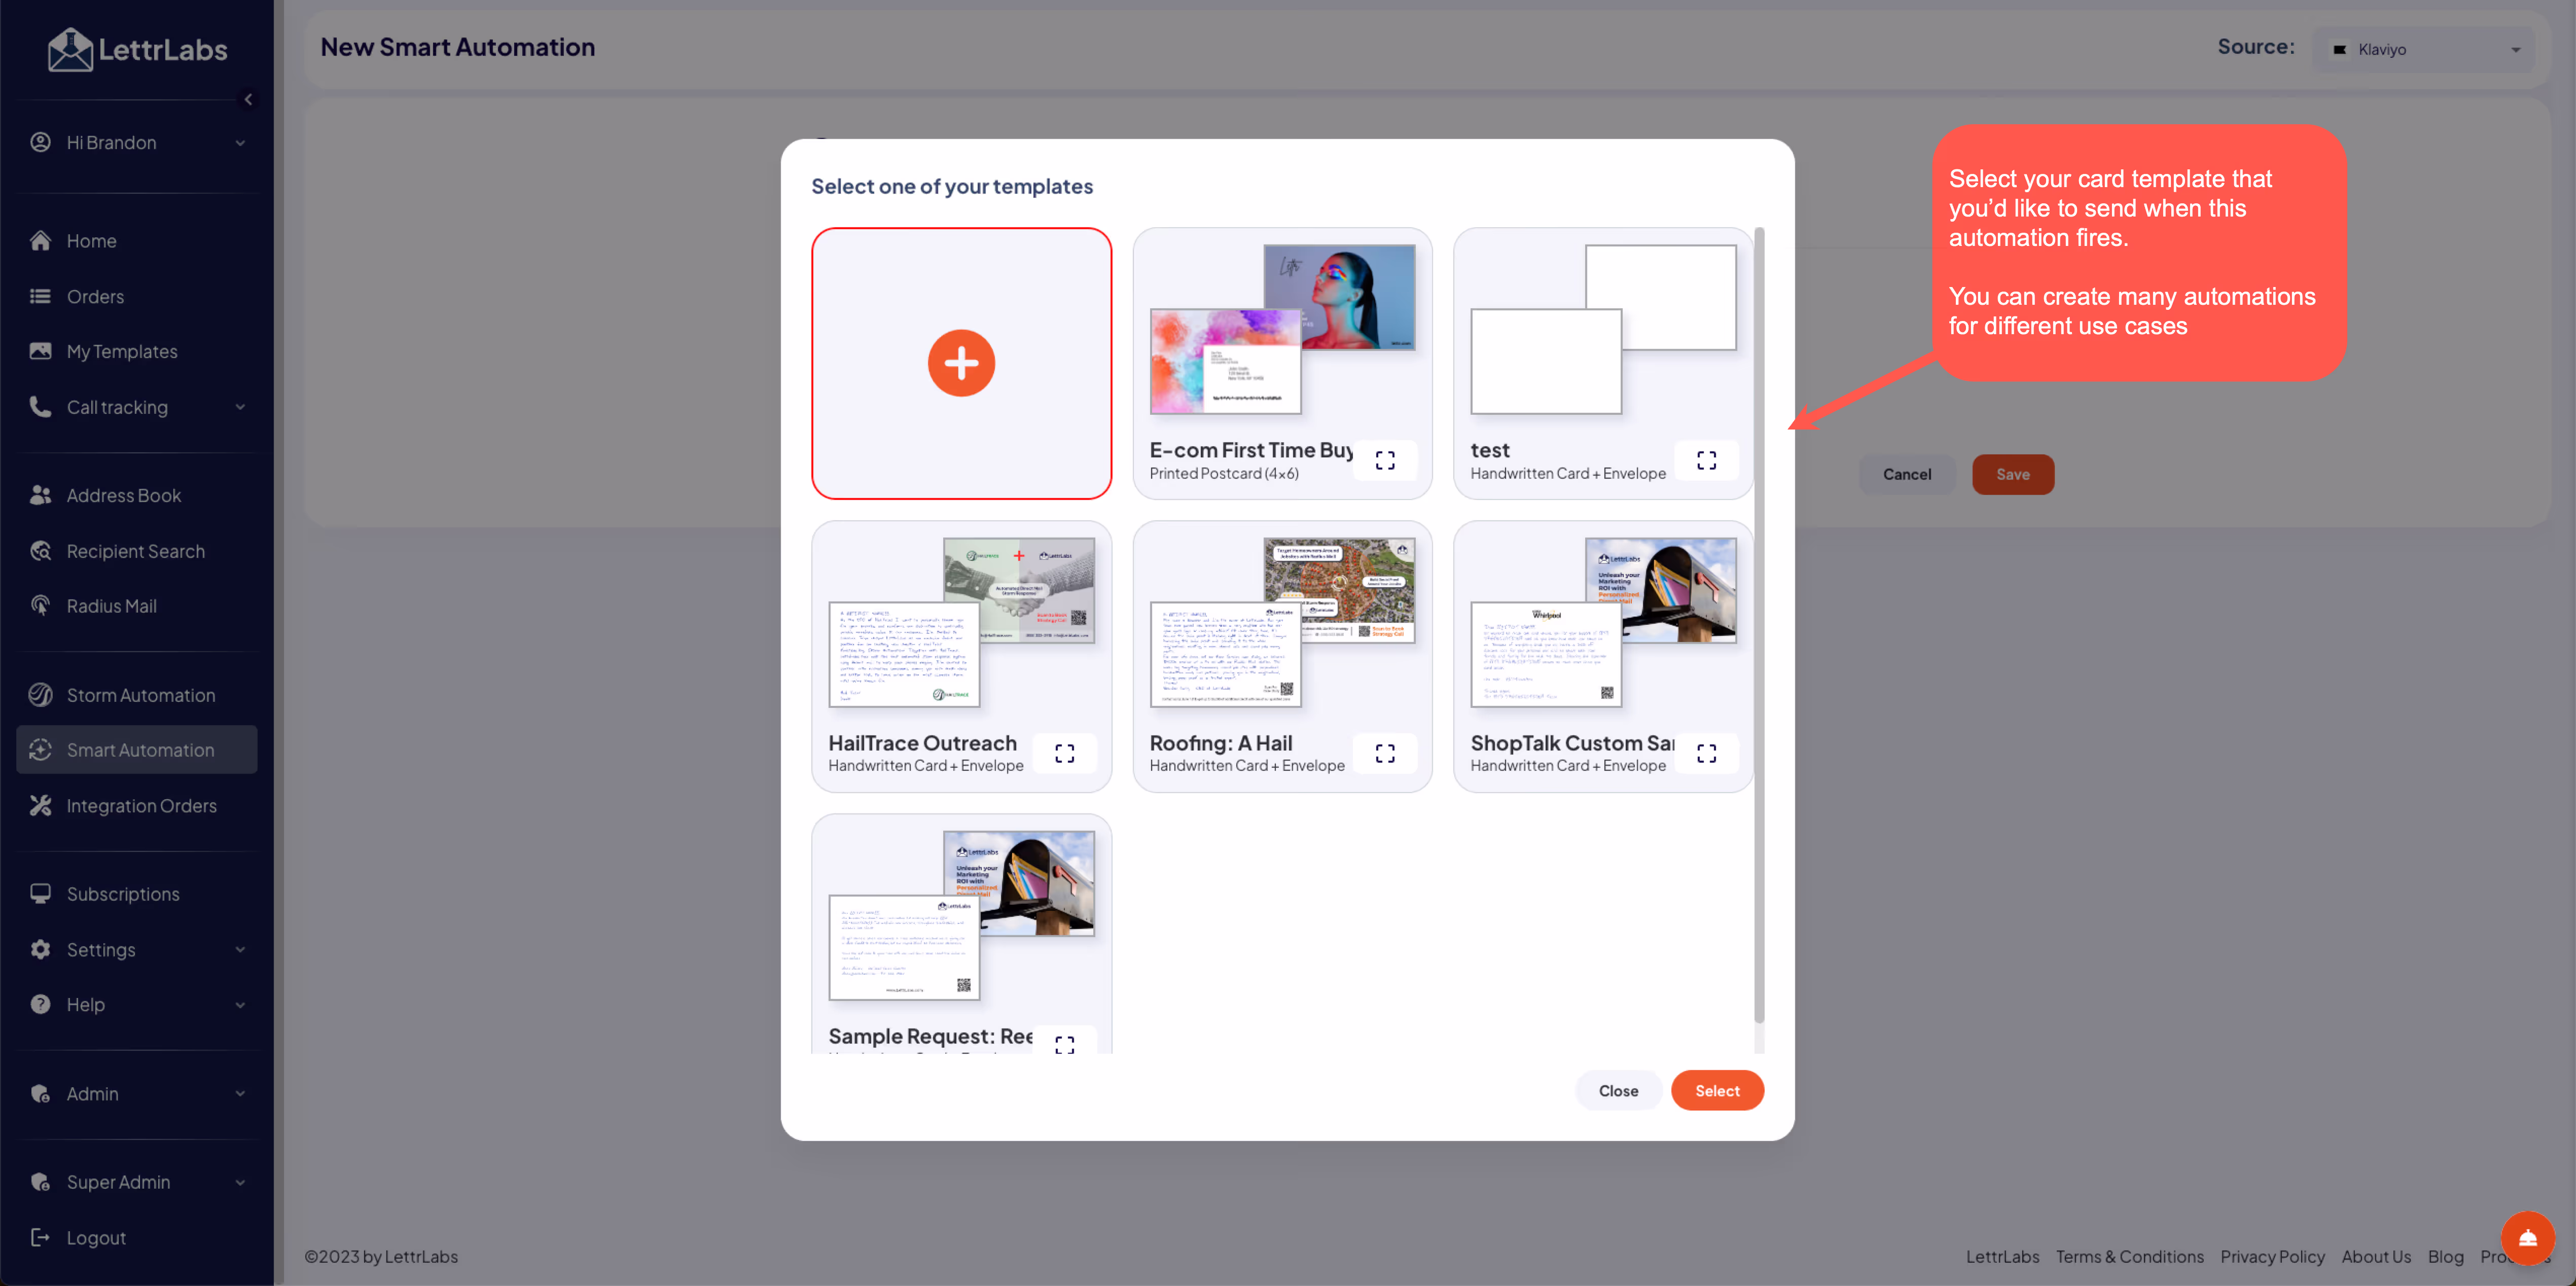Open the LettrLabs footer link
Image resolution: width=2576 pixels, height=1286 pixels.
[2002, 1257]
